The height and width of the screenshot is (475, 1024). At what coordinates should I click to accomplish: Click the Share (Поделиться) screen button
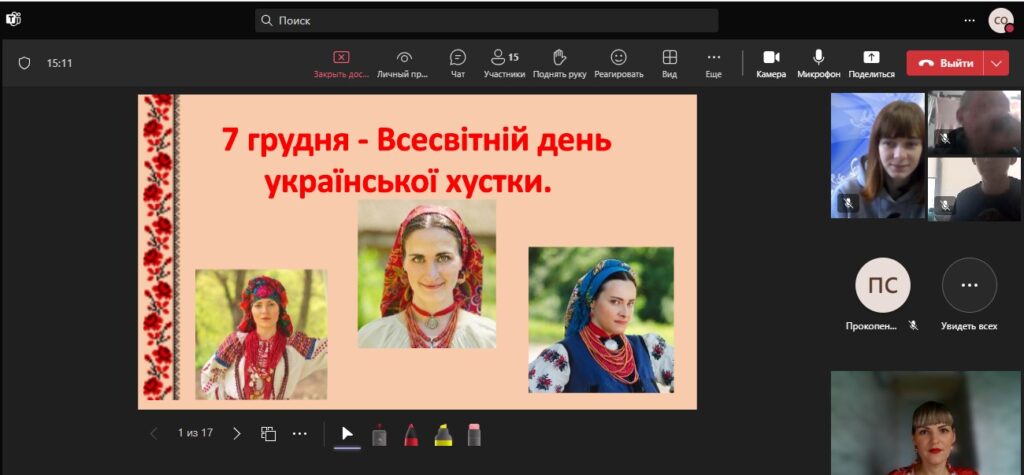(871, 63)
